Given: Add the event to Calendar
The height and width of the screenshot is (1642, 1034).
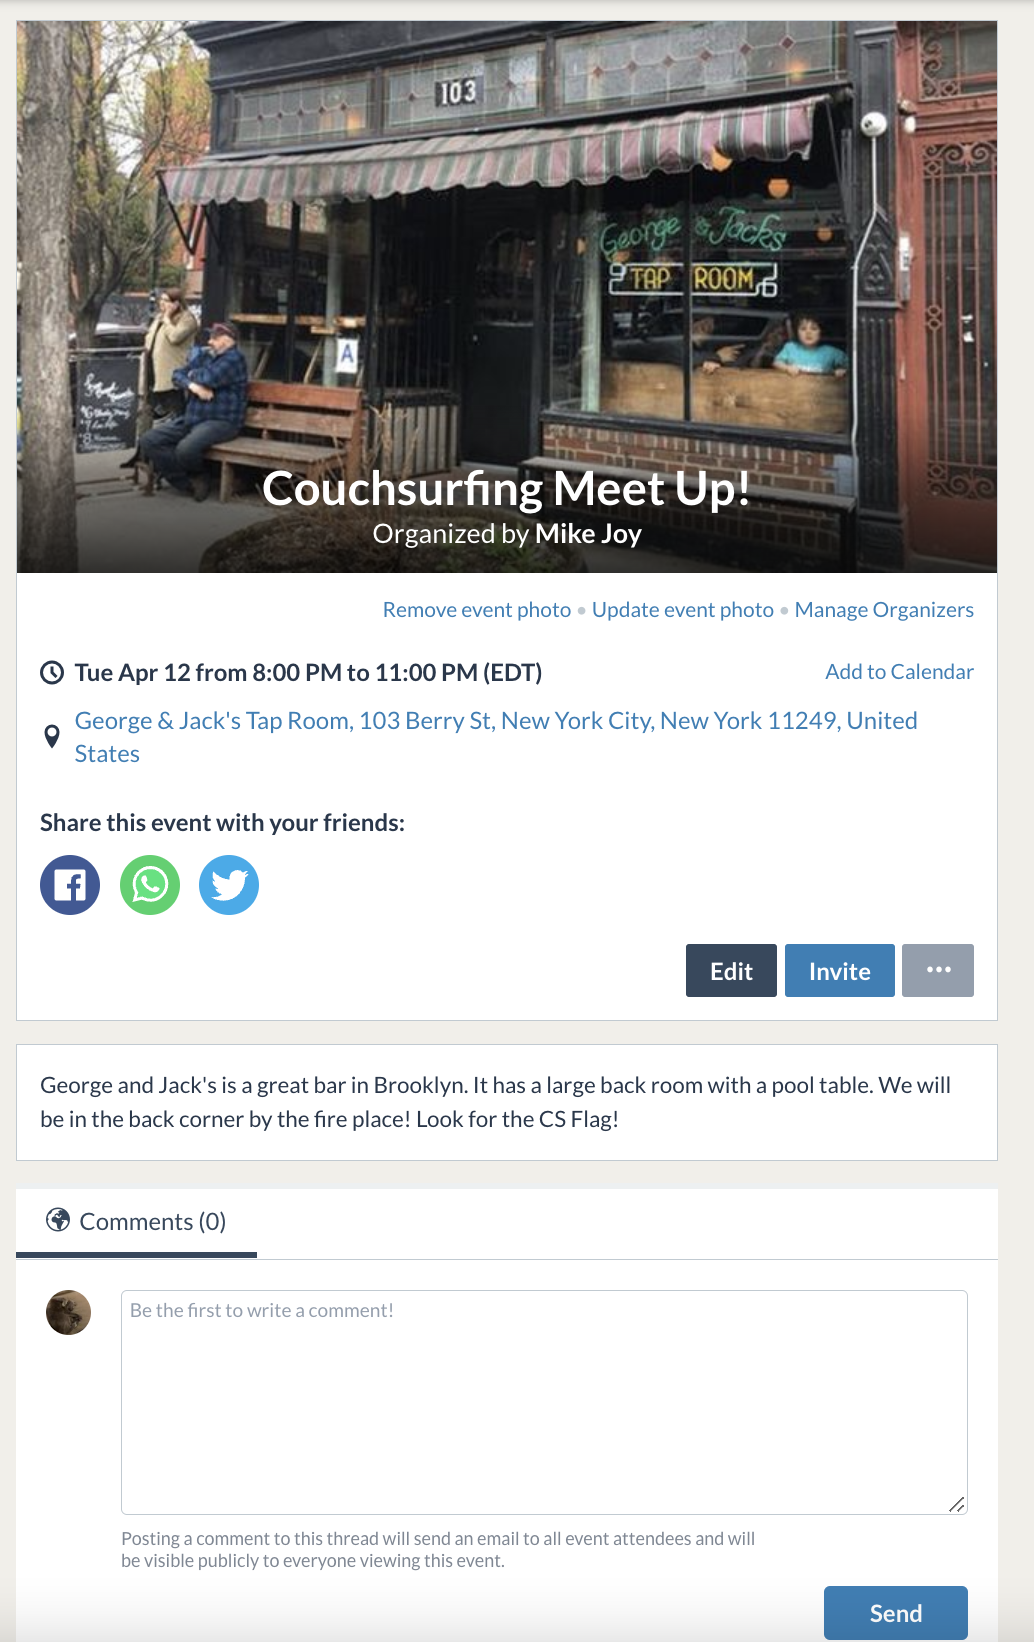Looking at the screenshot, I should (899, 672).
